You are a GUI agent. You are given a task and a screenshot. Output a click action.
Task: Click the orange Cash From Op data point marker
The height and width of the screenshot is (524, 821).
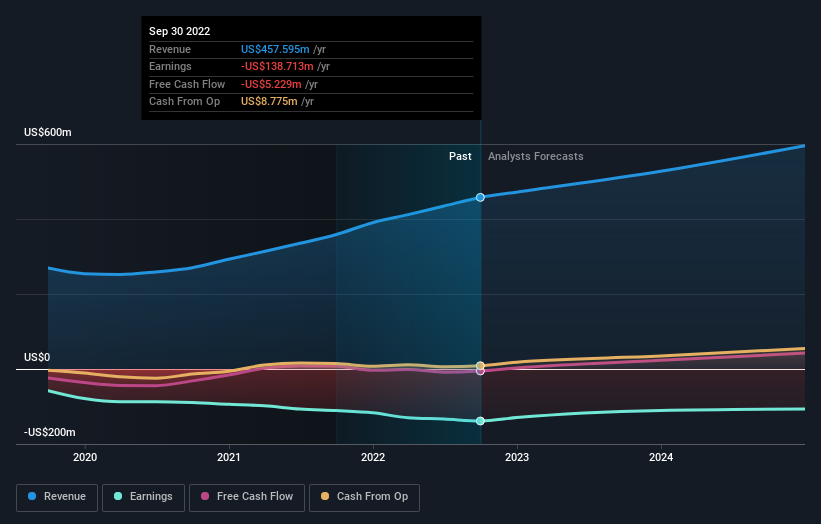coord(480,365)
